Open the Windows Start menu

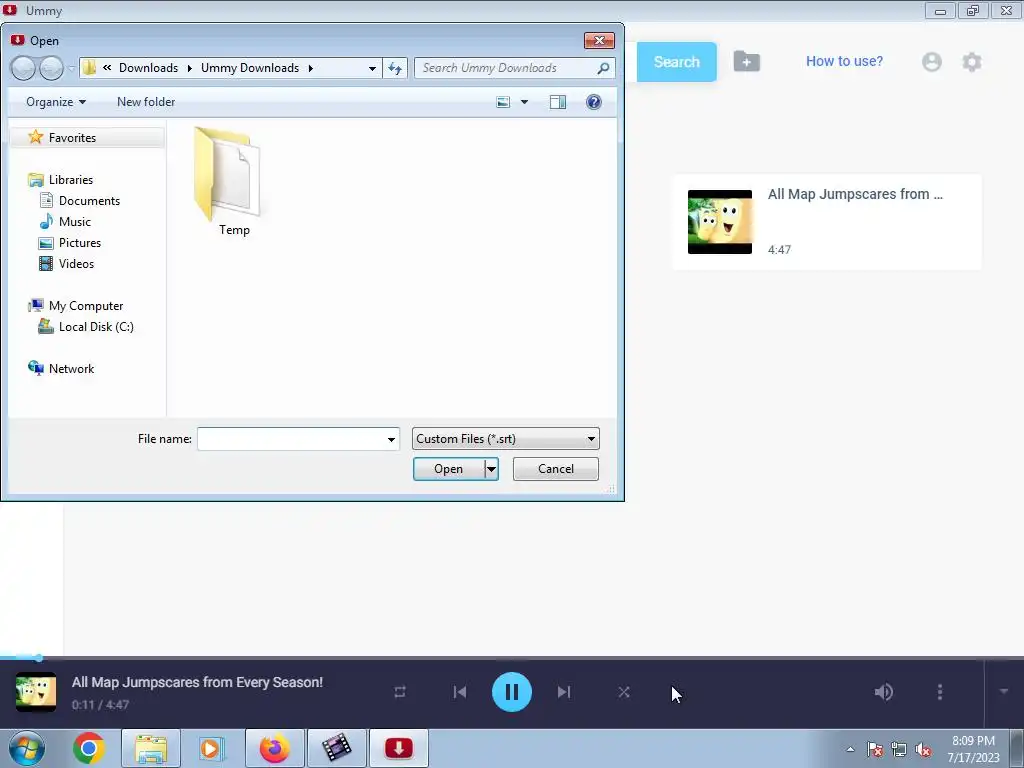27,748
